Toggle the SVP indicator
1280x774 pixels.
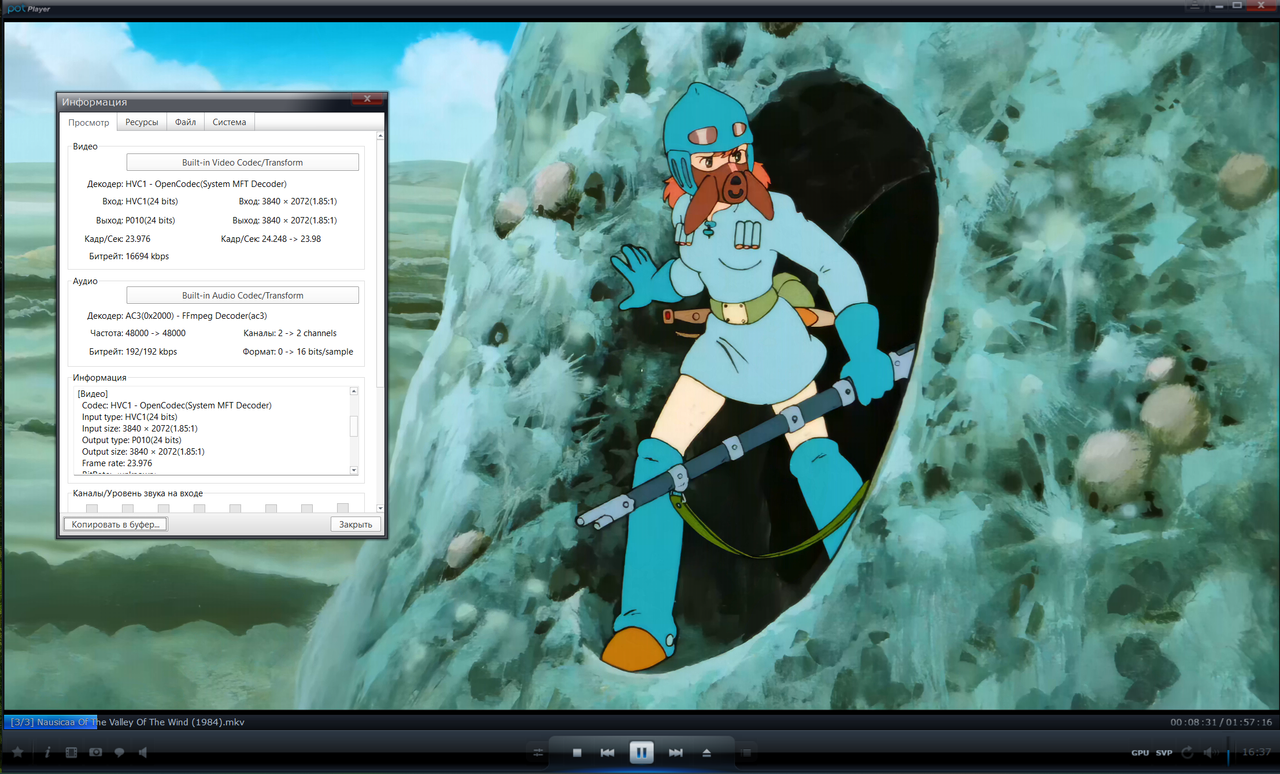pyautogui.click(x=1164, y=752)
